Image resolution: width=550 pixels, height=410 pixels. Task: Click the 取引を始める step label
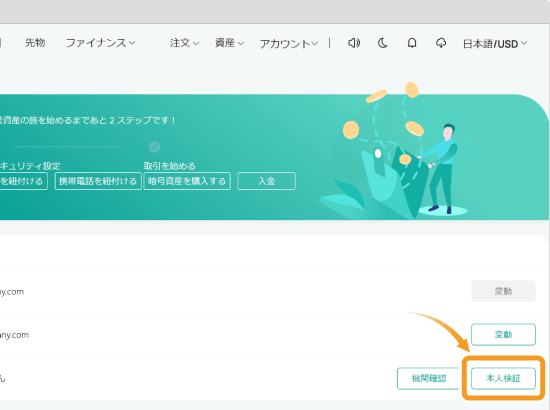tap(169, 166)
